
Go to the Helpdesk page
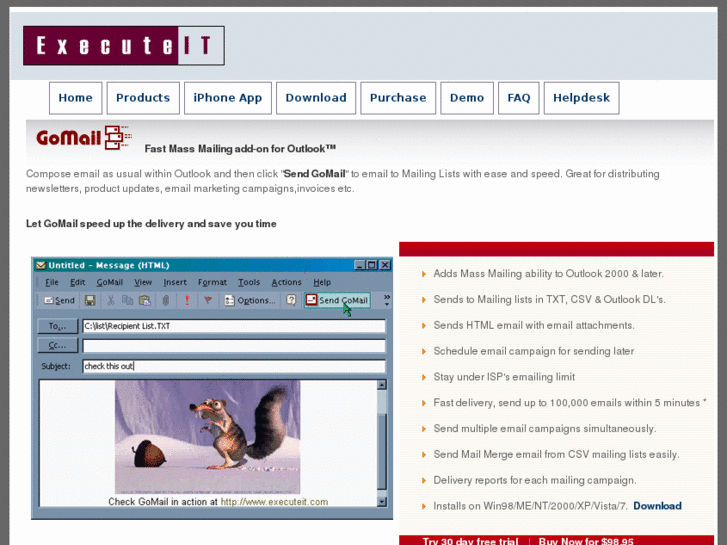click(581, 98)
